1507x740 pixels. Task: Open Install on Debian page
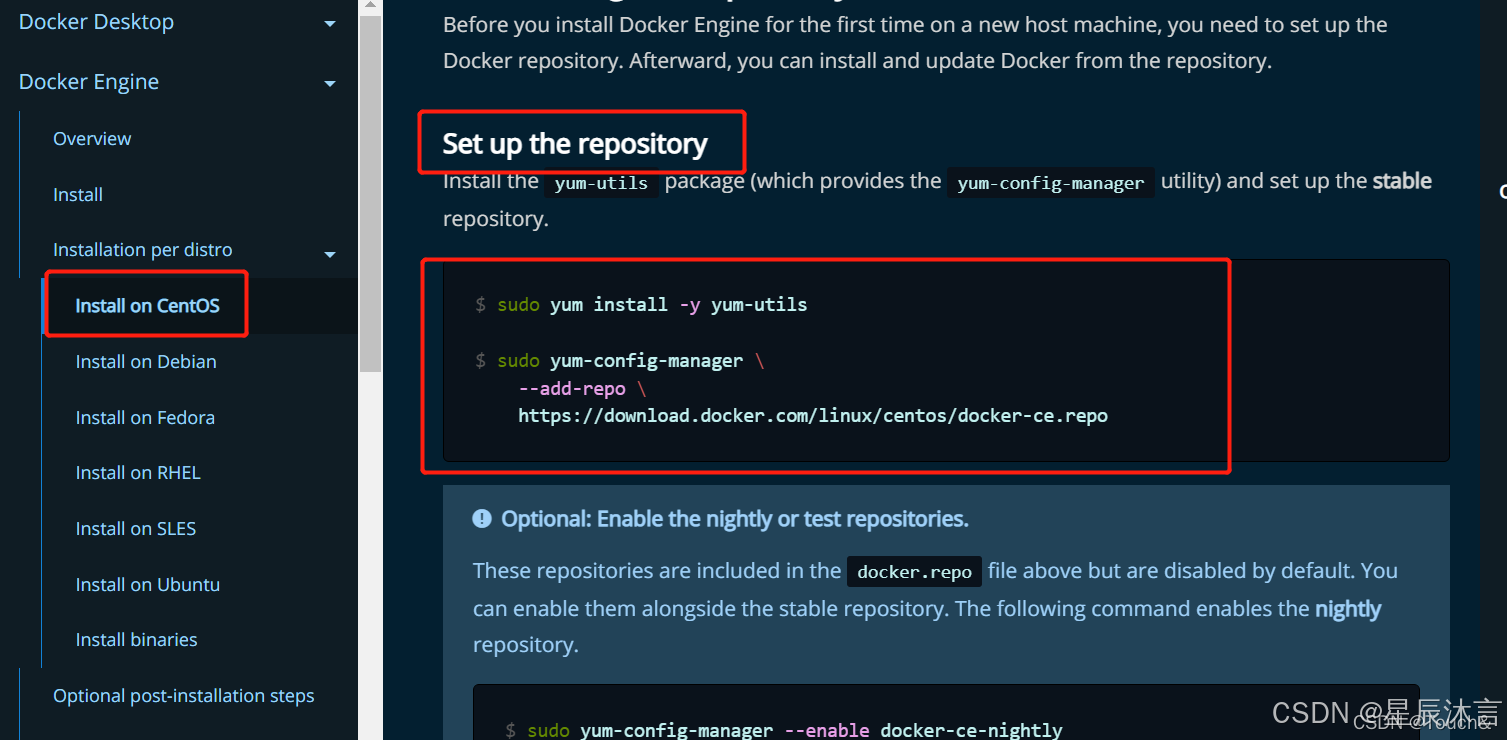(146, 362)
